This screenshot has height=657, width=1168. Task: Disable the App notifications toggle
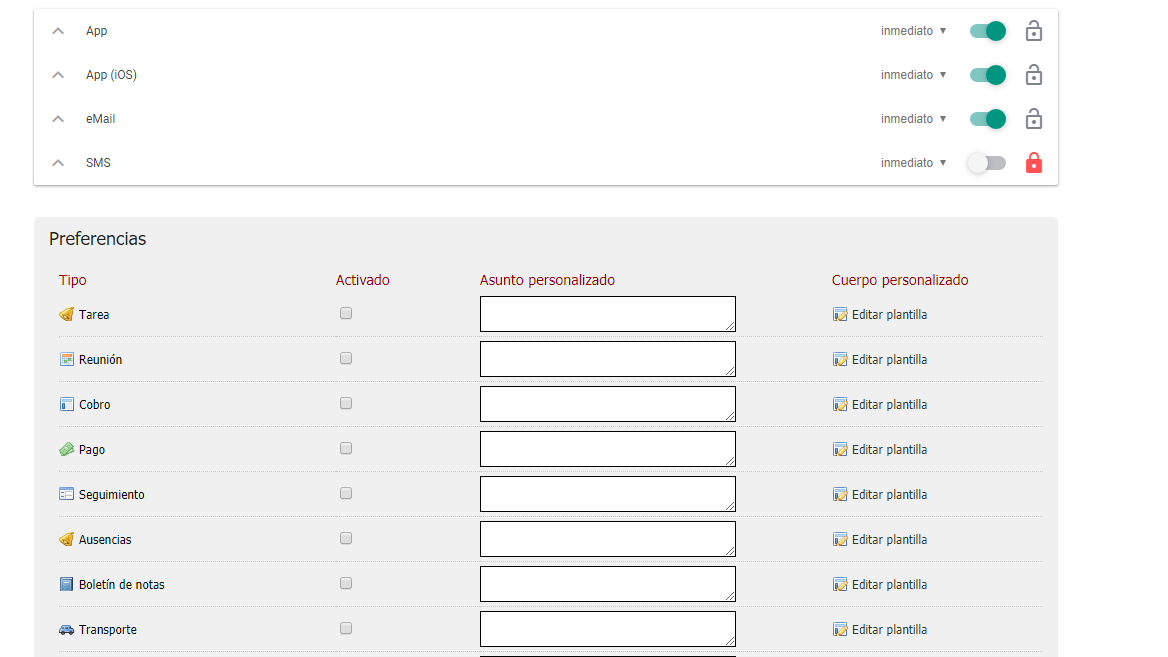coord(988,31)
